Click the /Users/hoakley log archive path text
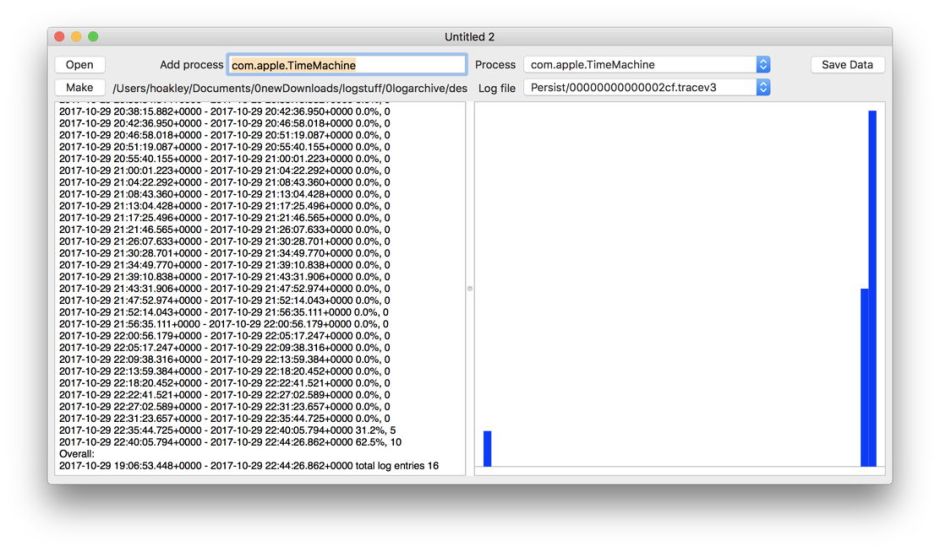This screenshot has height=552, width=940. tap(289, 88)
